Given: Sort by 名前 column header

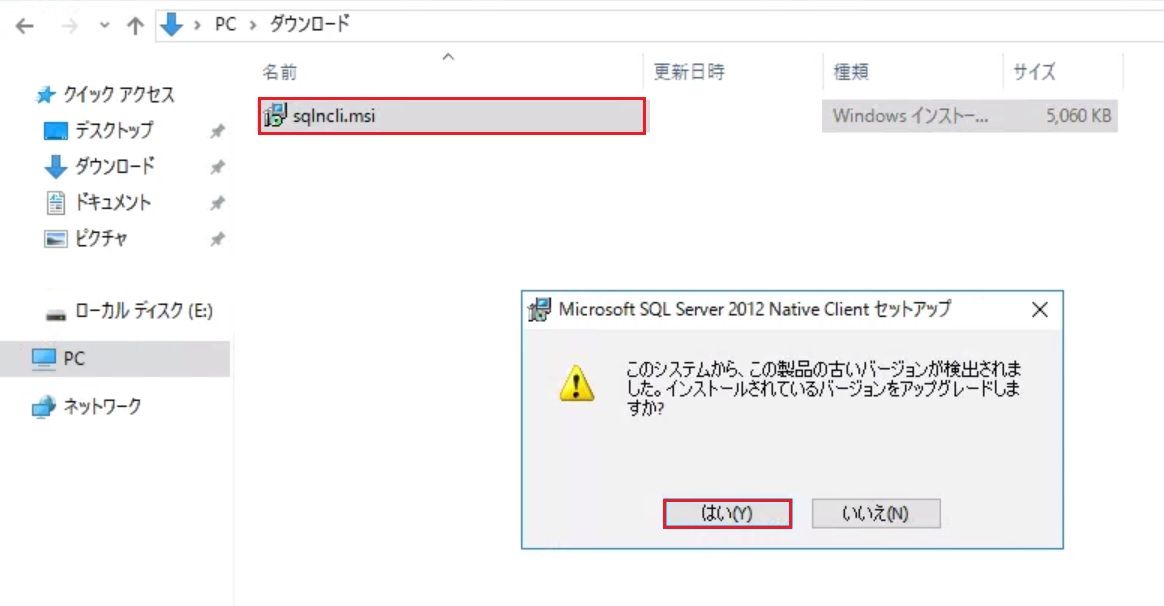Looking at the screenshot, I should [280, 72].
